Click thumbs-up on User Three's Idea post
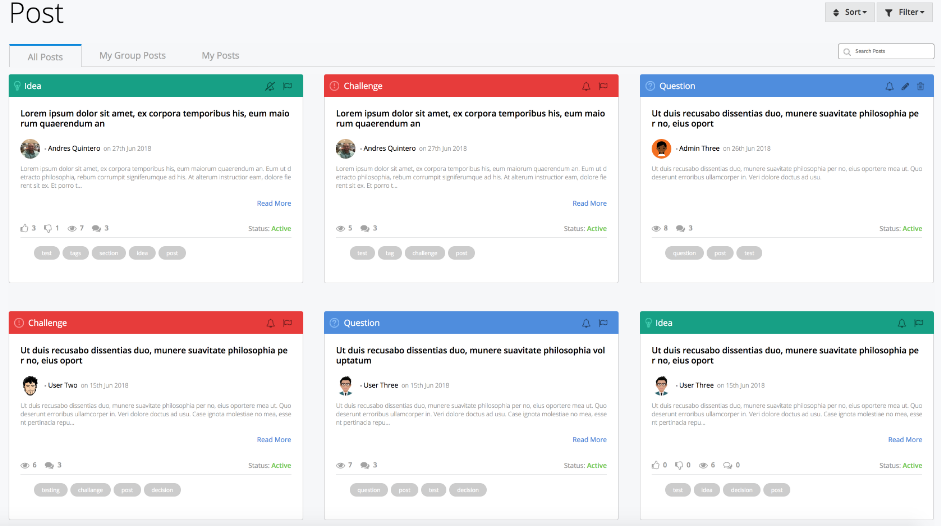 click(656, 465)
